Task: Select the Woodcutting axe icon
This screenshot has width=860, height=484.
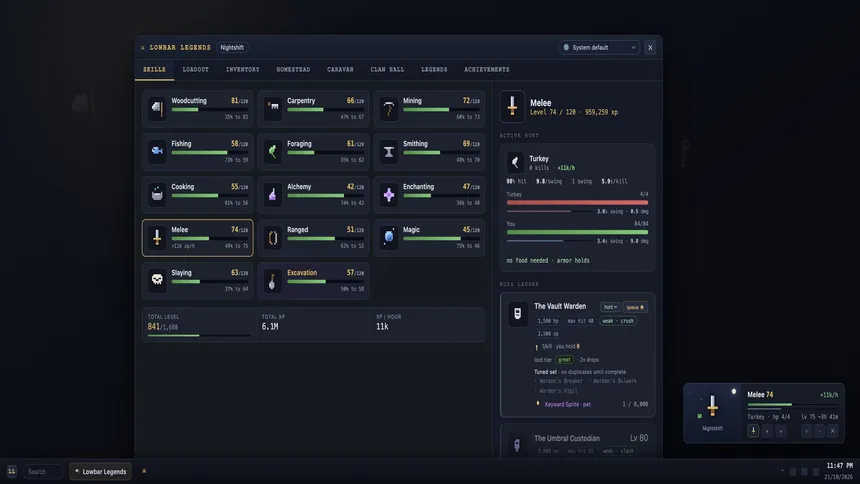Action: tap(157, 108)
